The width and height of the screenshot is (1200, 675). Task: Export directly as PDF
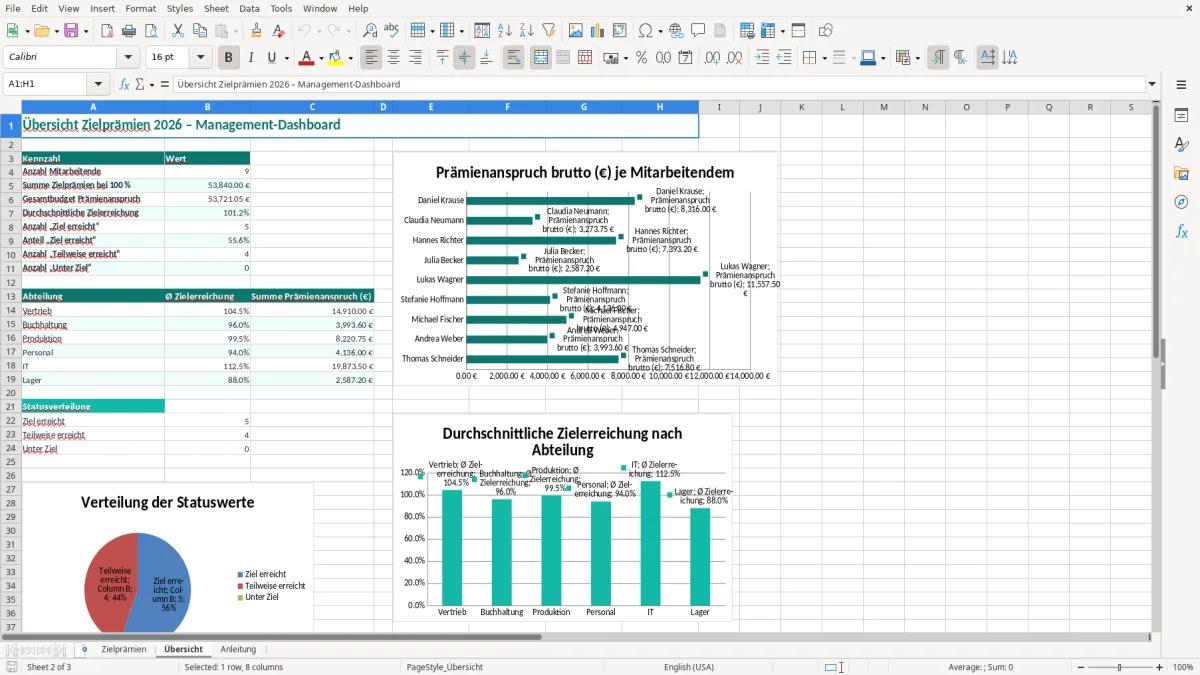pyautogui.click(x=107, y=31)
